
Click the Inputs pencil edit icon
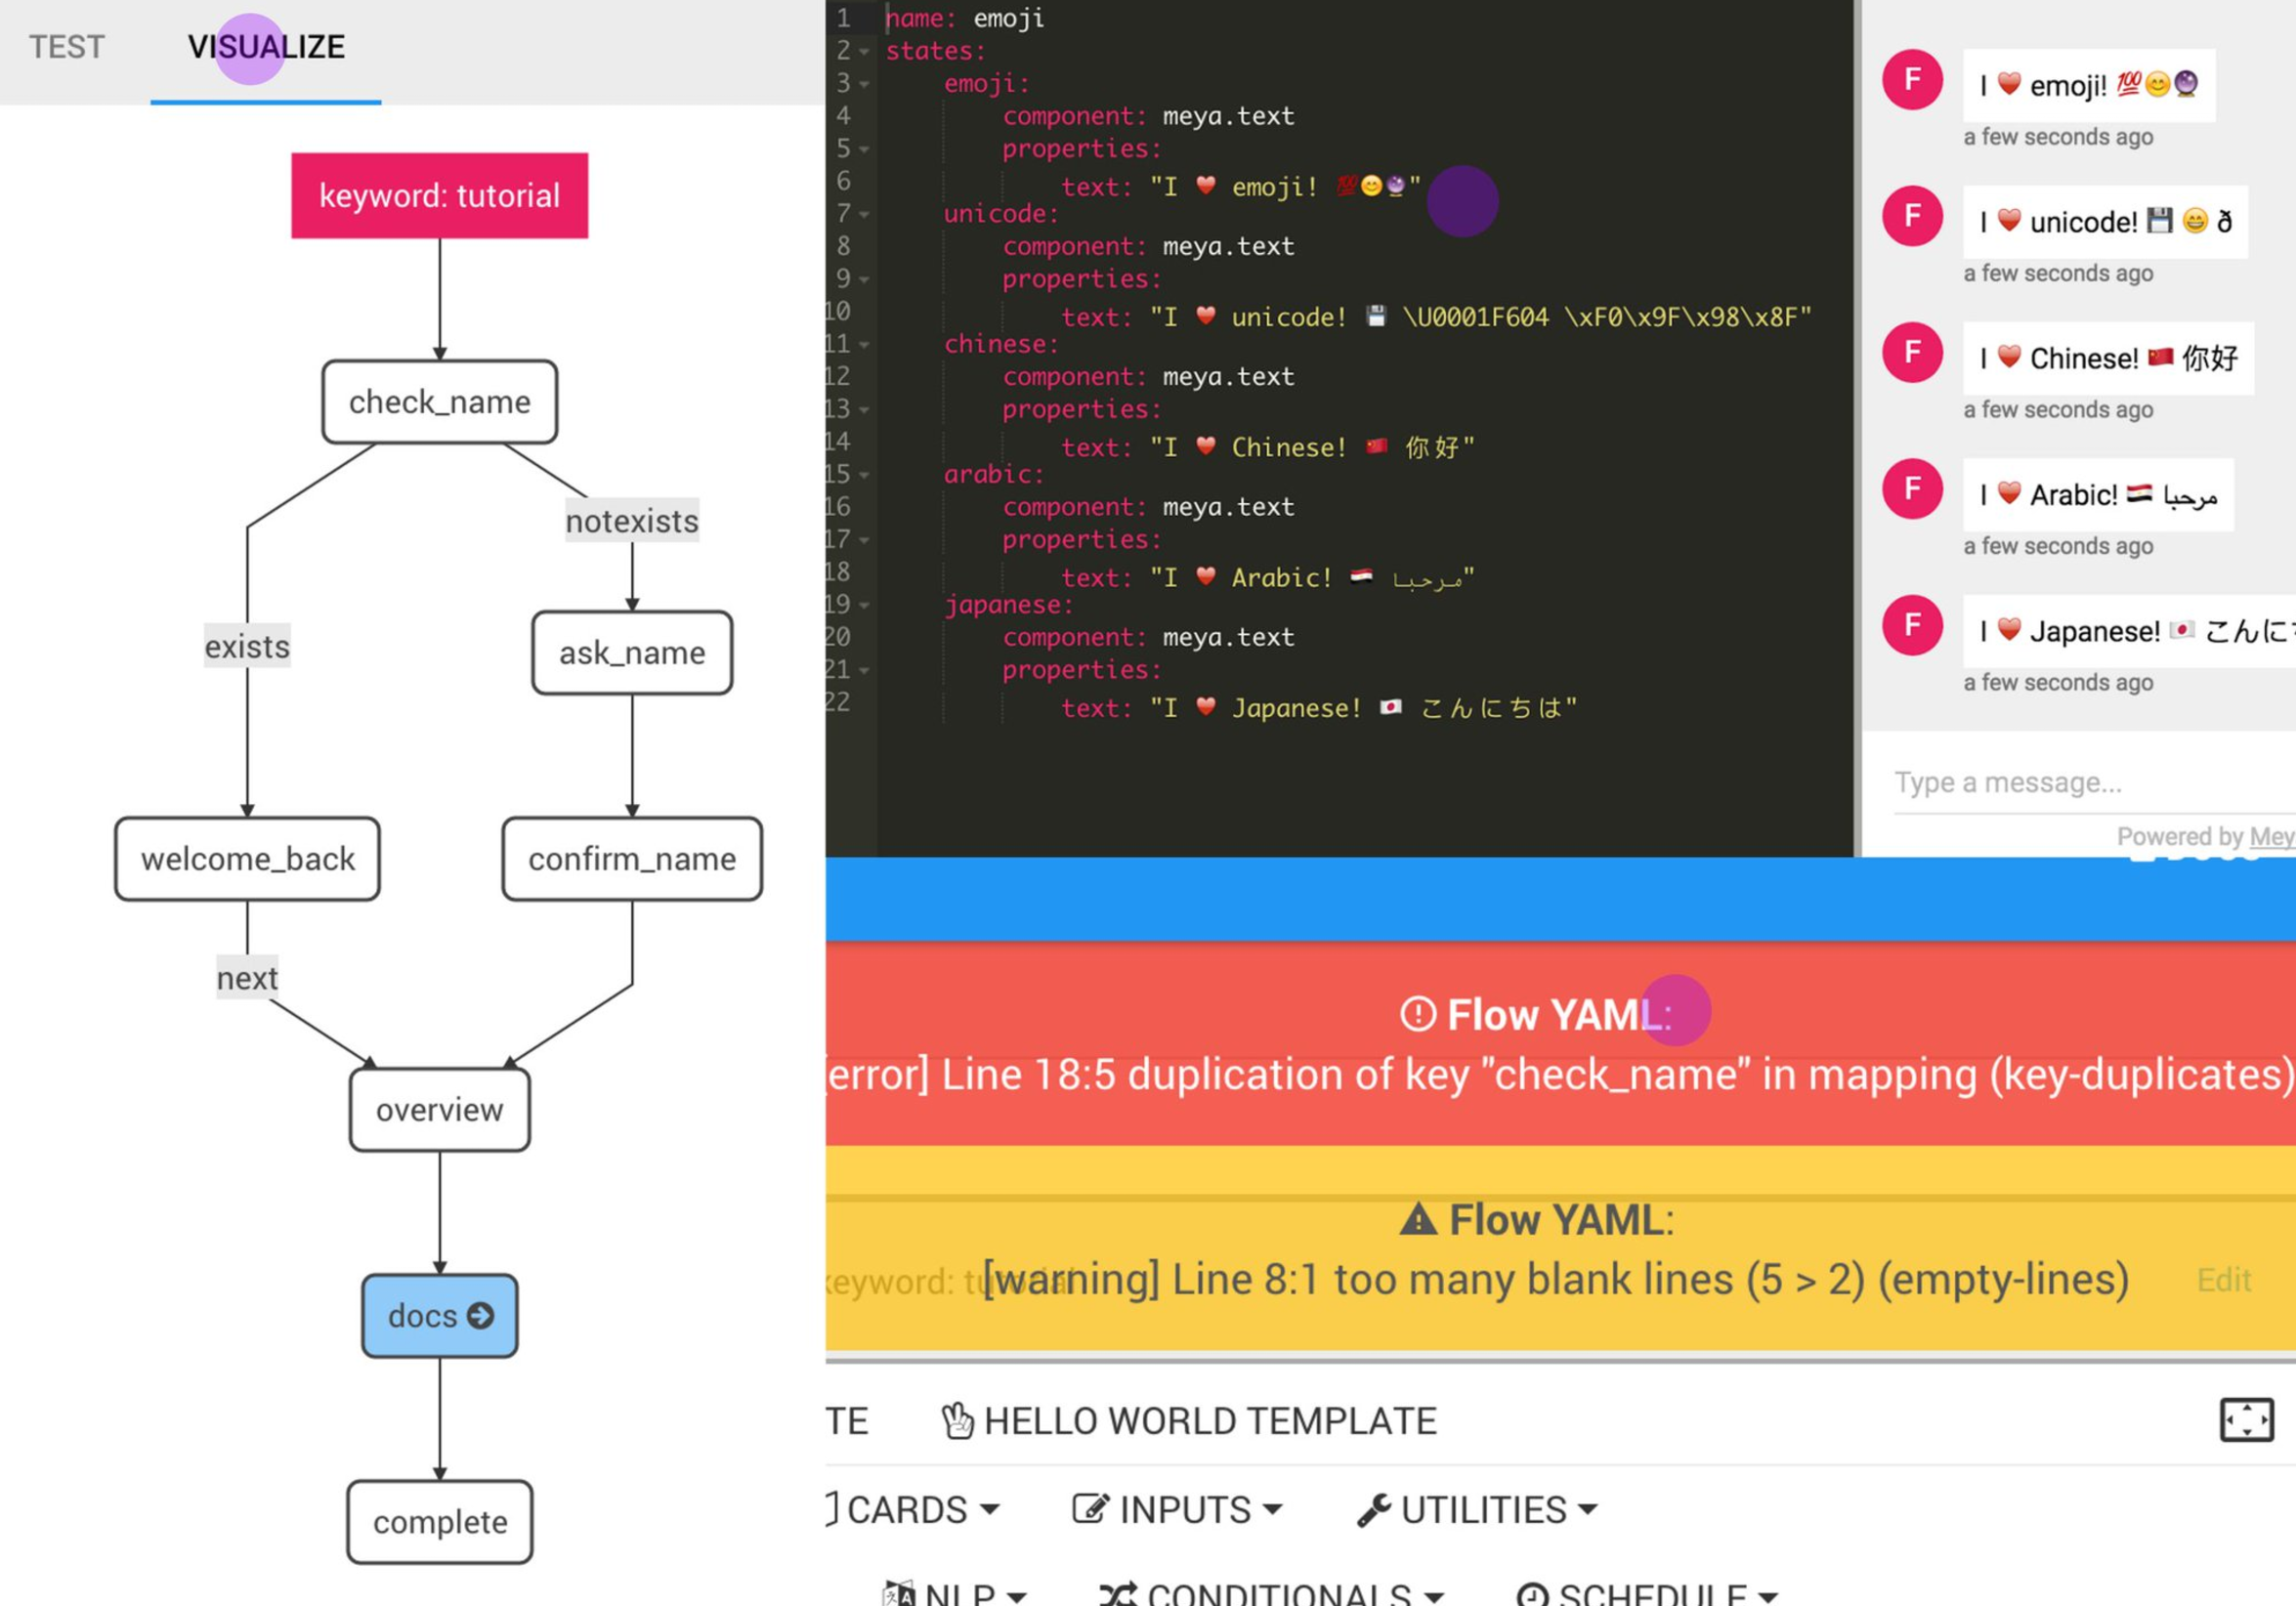point(1090,1508)
